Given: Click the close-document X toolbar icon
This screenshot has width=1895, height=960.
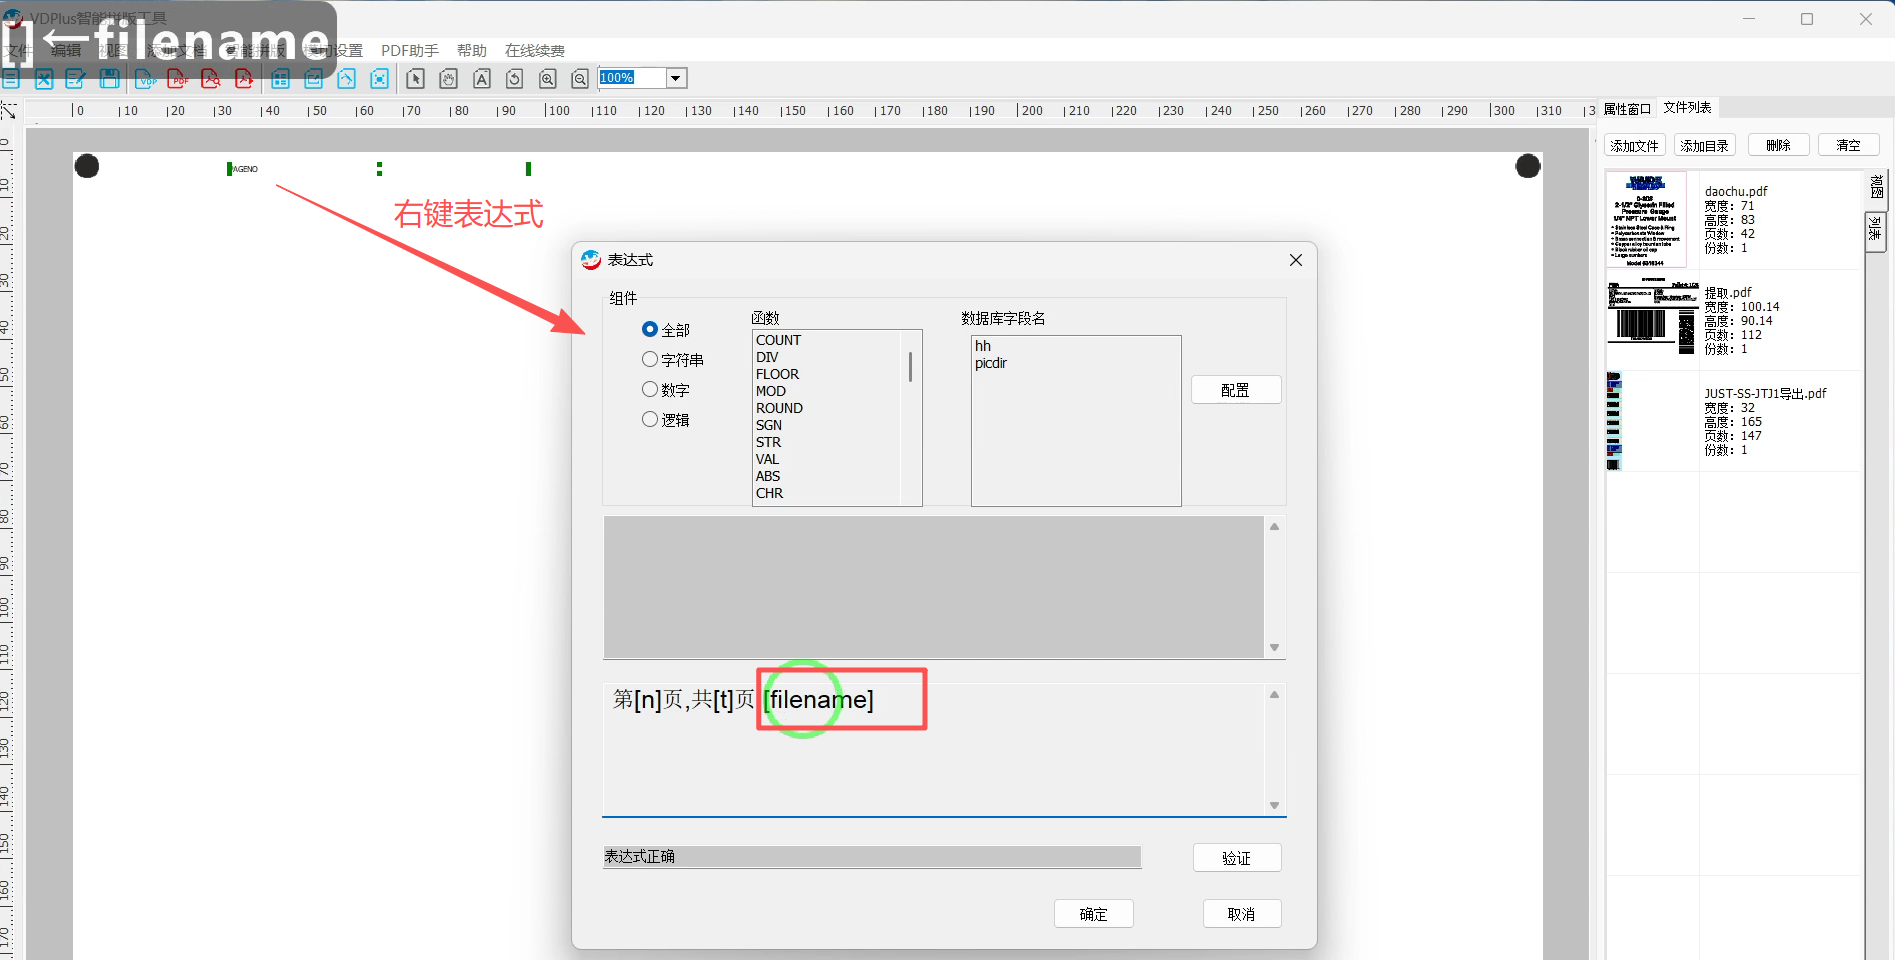Looking at the screenshot, I should (44, 79).
